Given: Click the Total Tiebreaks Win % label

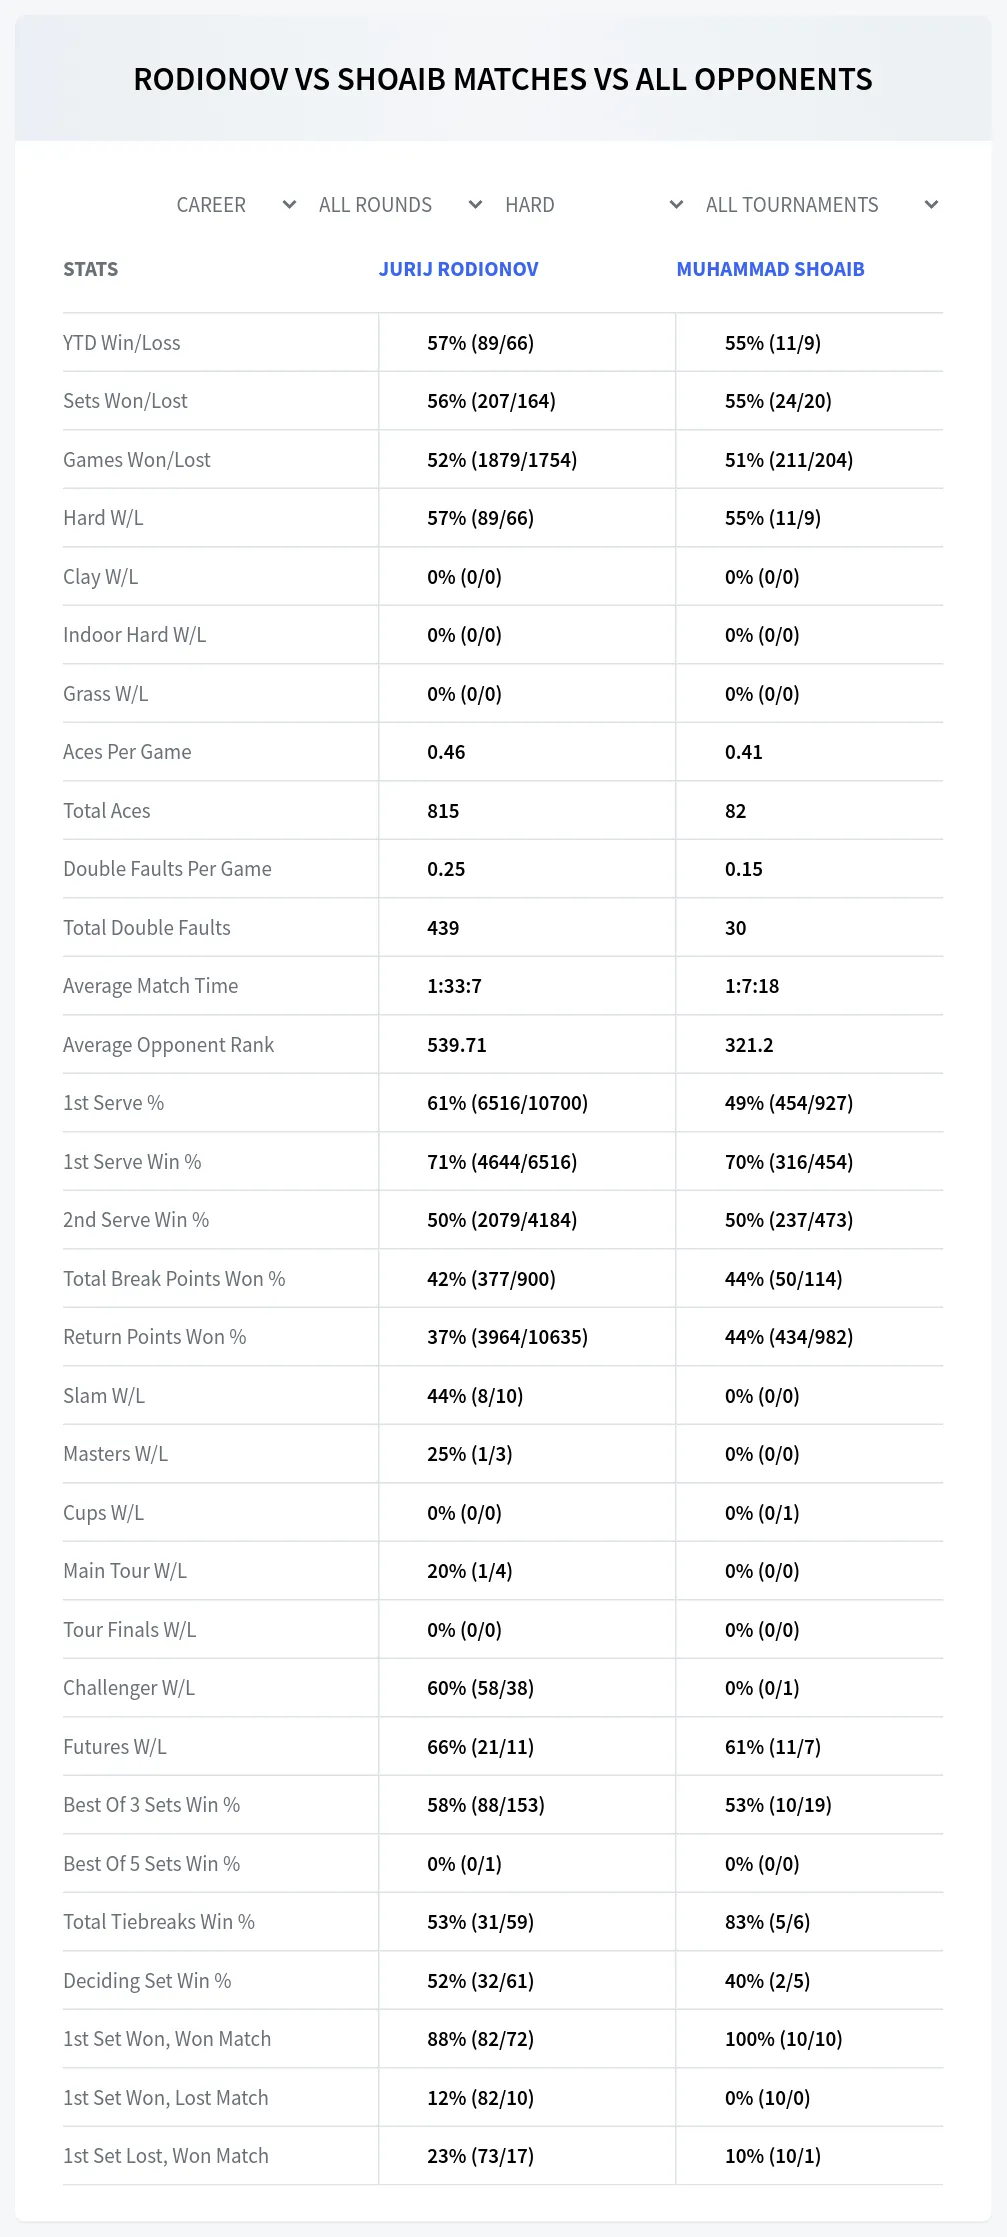Looking at the screenshot, I should pyautogui.click(x=159, y=1922).
